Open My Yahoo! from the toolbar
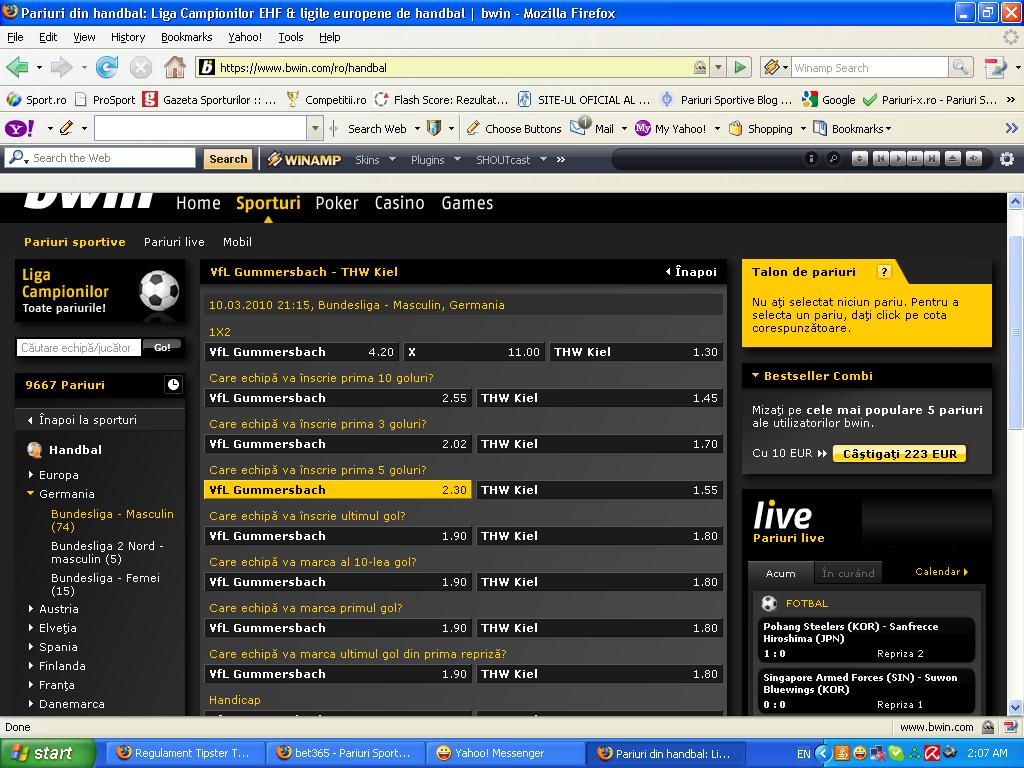The width and height of the screenshot is (1024, 768). [x=672, y=129]
